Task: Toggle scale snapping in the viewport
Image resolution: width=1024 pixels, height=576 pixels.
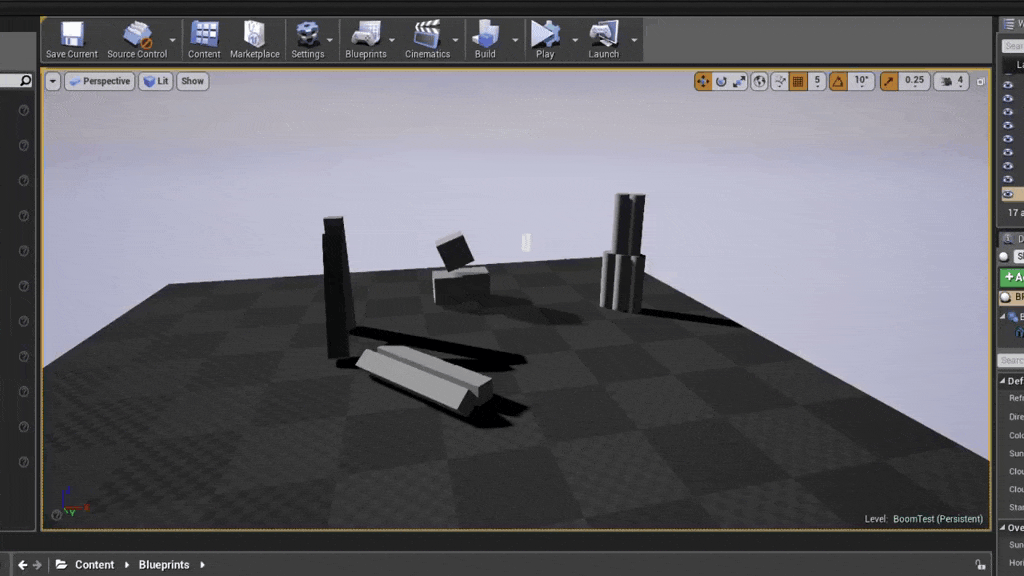Action: tap(889, 81)
